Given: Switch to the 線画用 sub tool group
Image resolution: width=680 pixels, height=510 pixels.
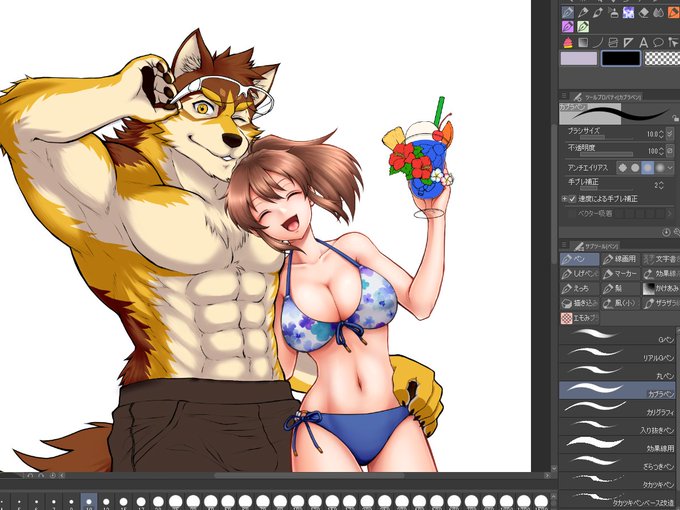Looking at the screenshot, I should click(621, 259).
